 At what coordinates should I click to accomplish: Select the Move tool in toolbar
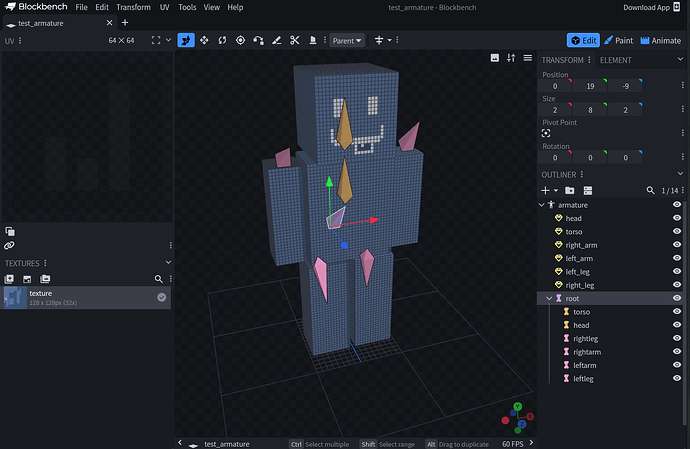click(x=186, y=40)
